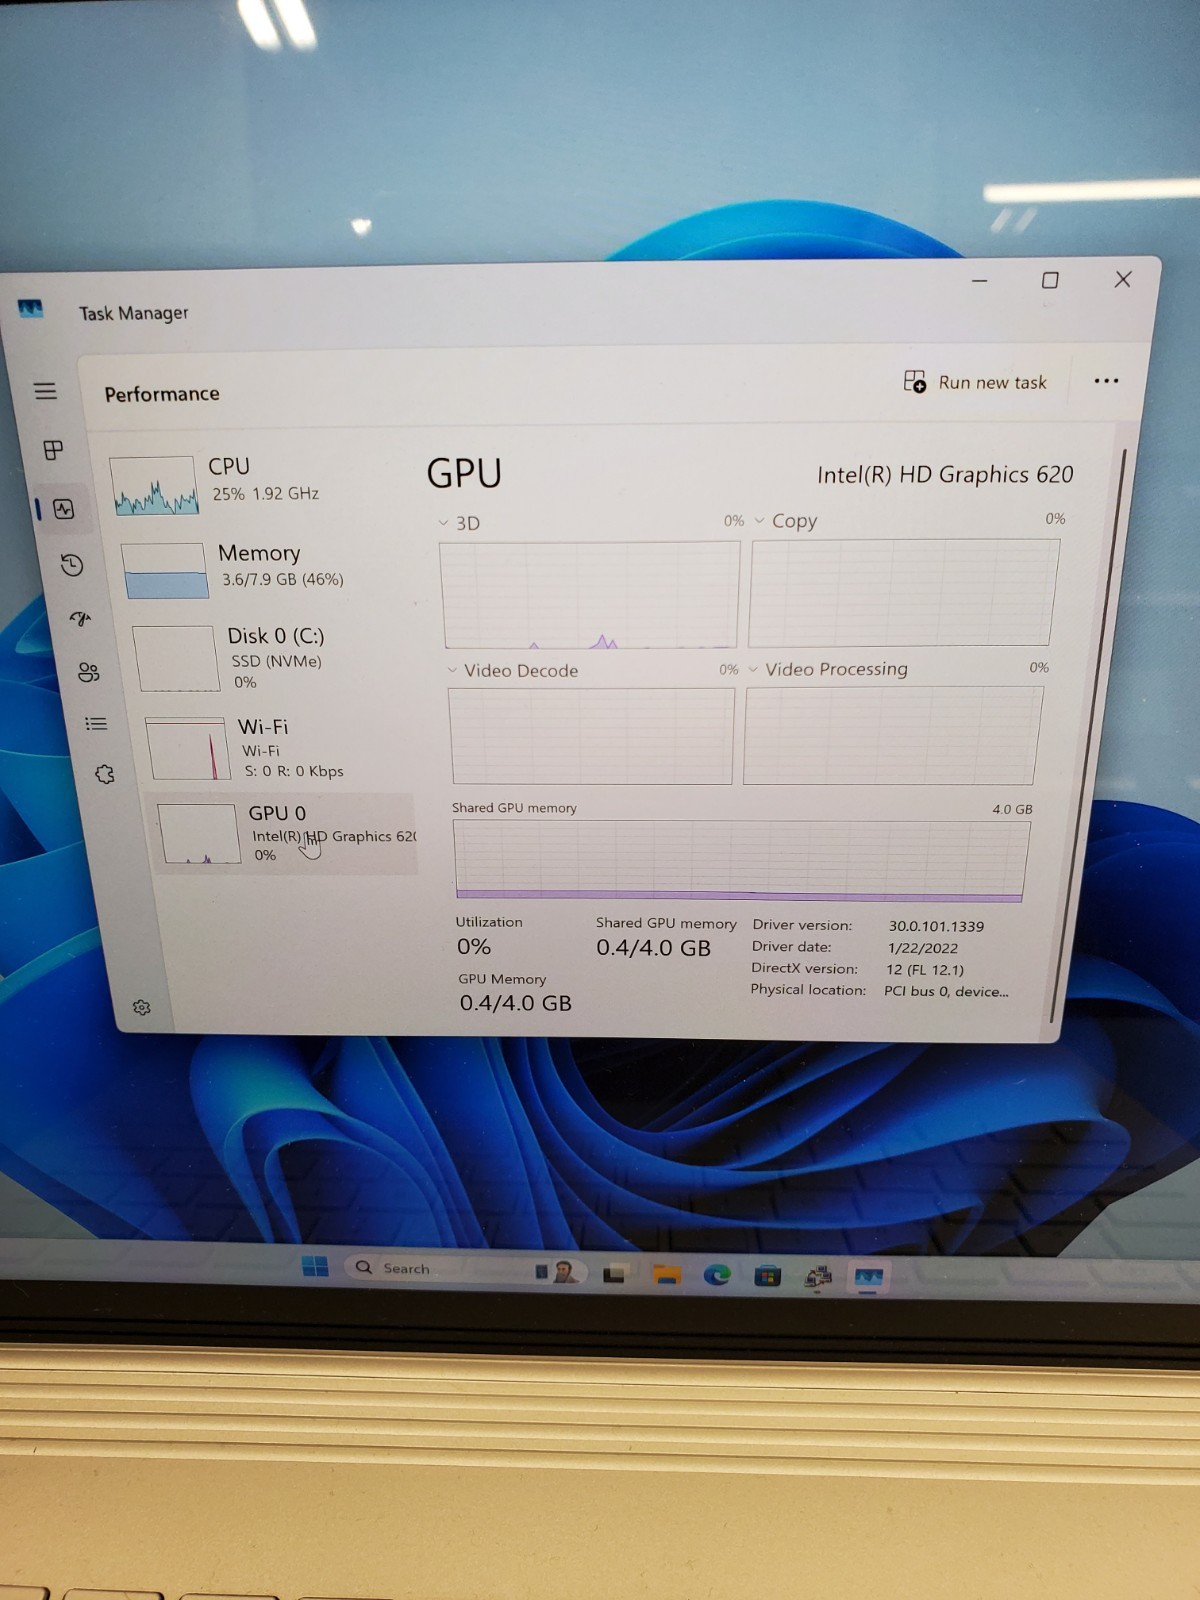This screenshot has height=1600, width=1200.
Task: Select the GPU 0 performance item
Action: click(285, 834)
